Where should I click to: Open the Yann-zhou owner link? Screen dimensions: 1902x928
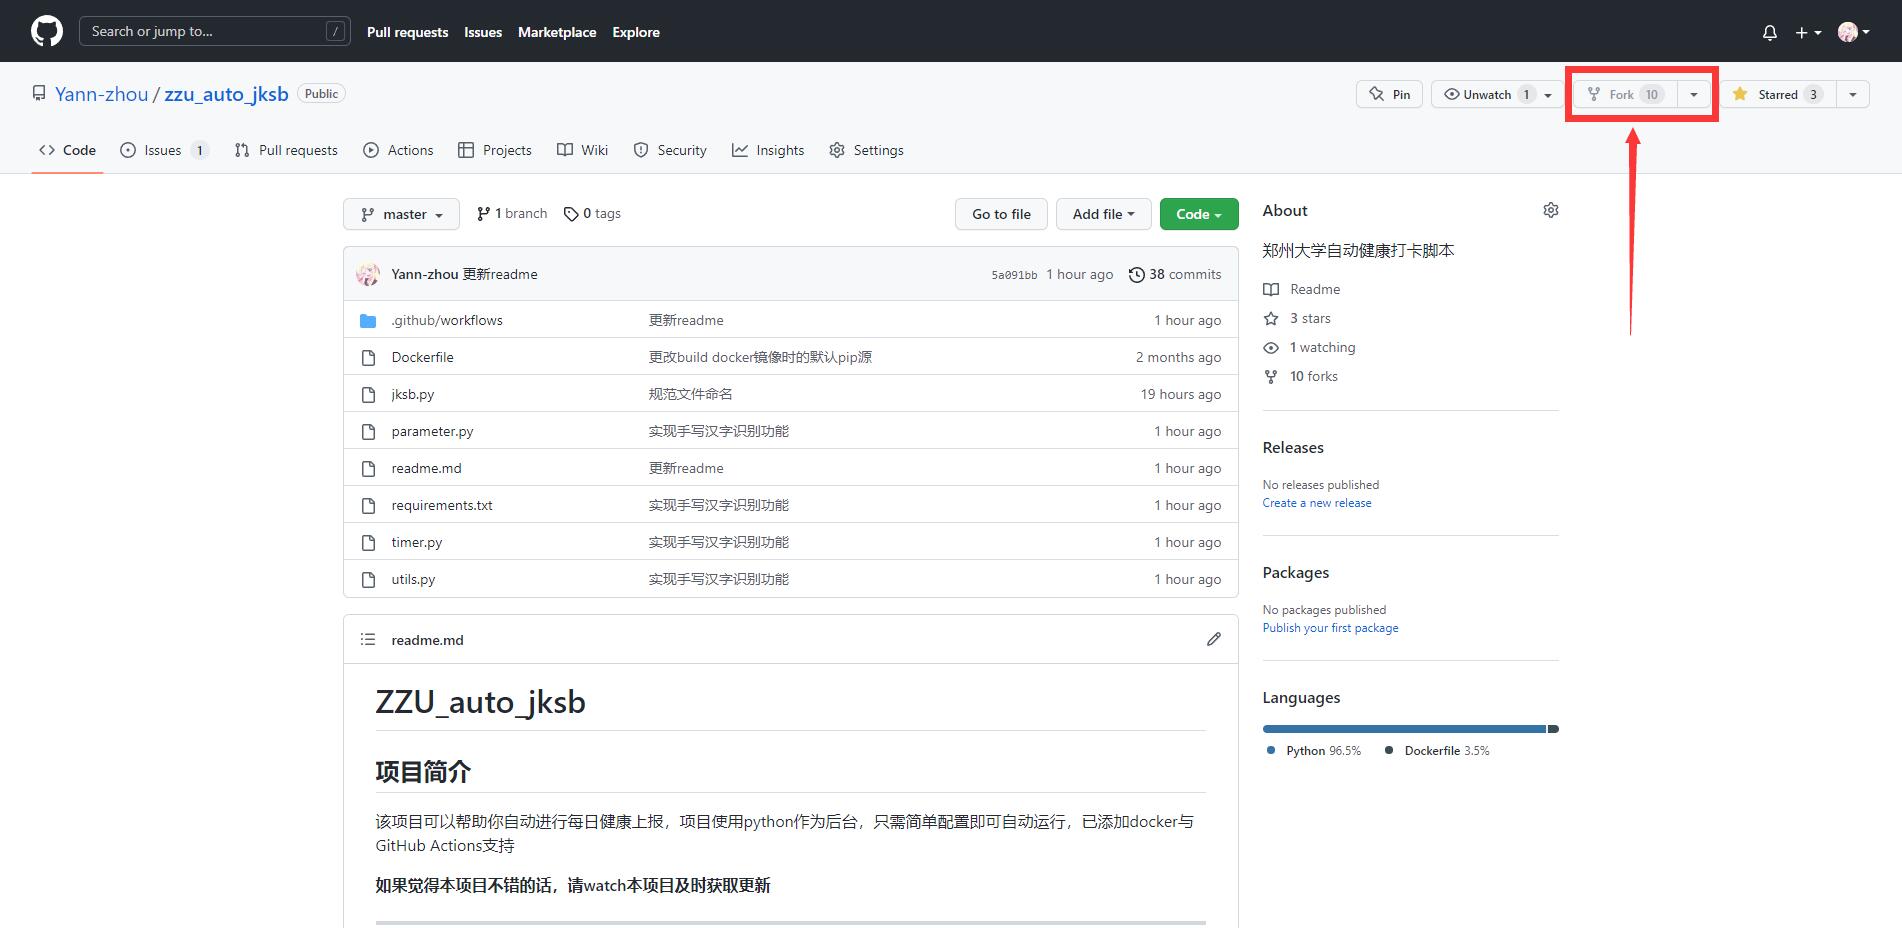(101, 94)
